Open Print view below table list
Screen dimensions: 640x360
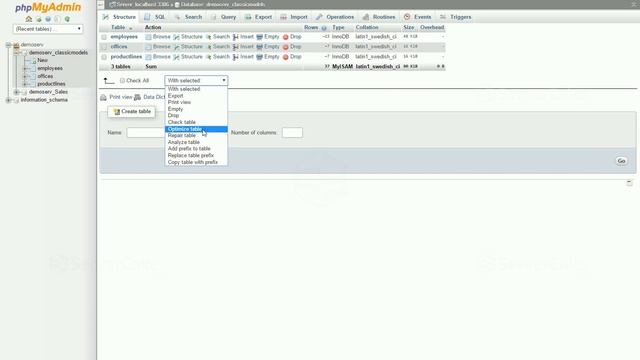click(x=116, y=97)
